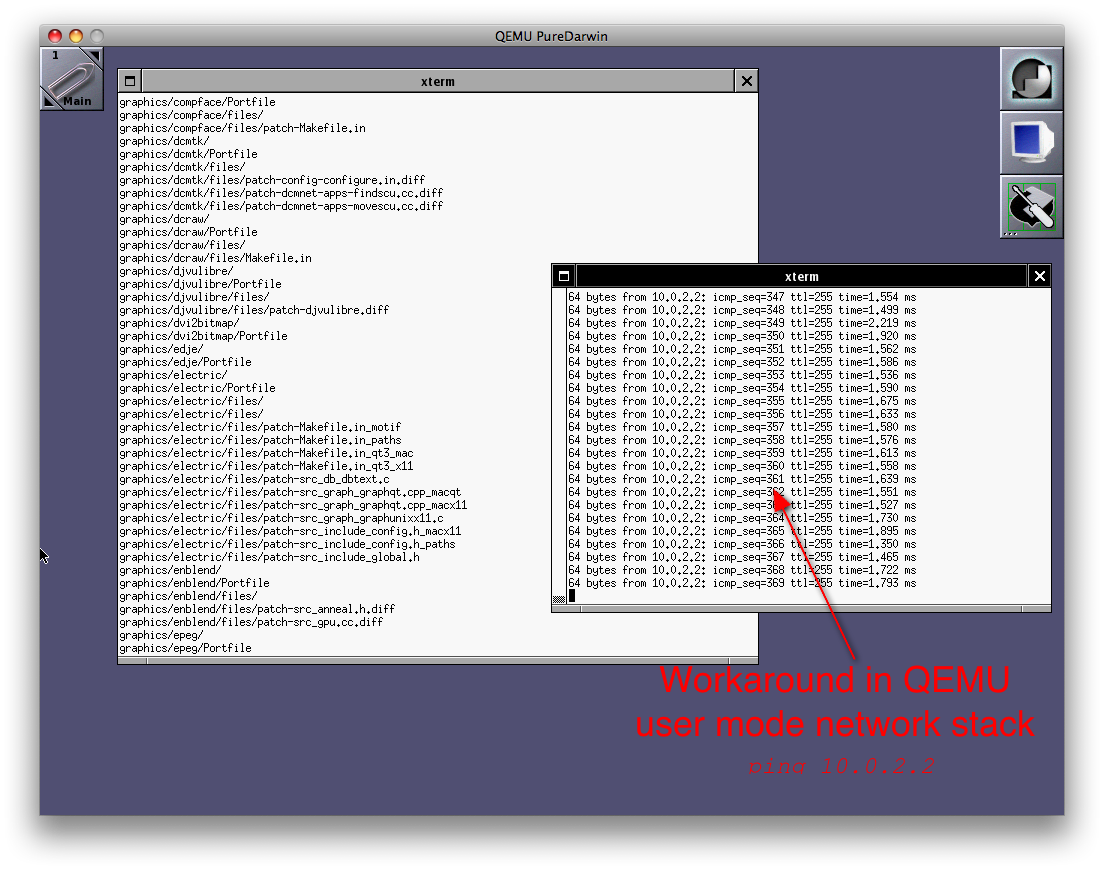Click the line graphics/dcmtk/Portfile

(x=188, y=154)
